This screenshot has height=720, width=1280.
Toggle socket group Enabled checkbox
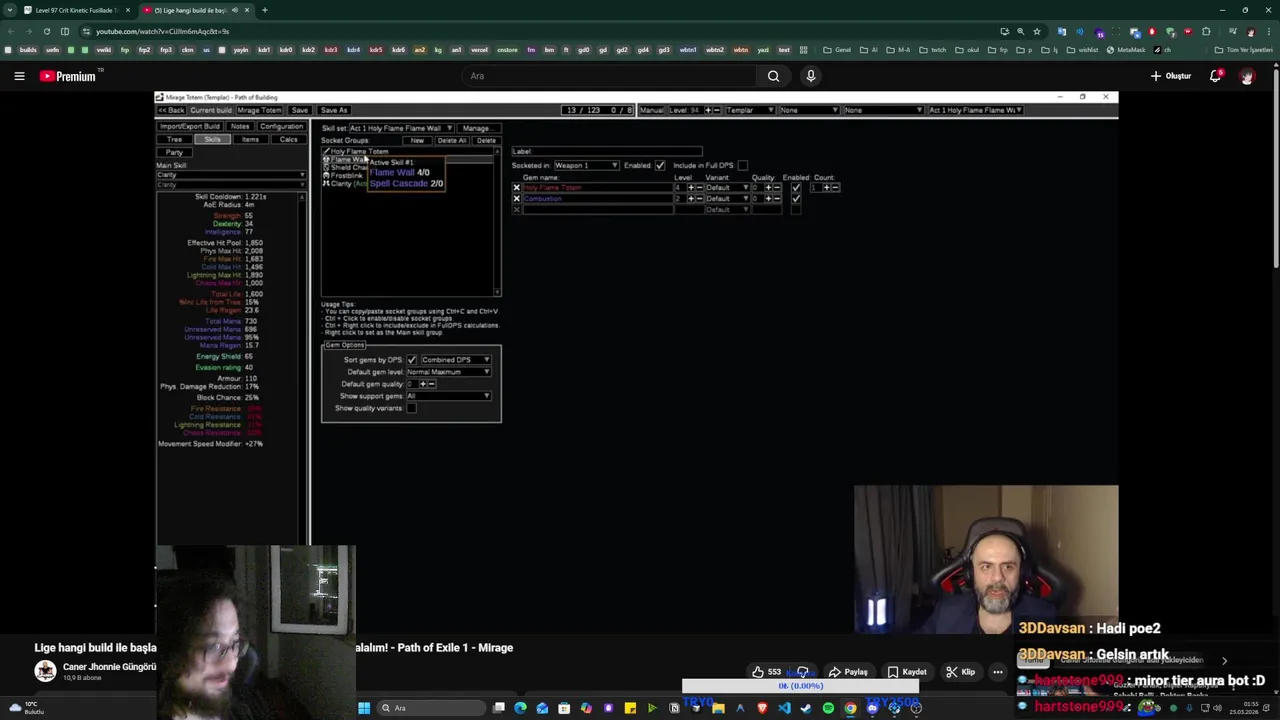coord(659,165)
